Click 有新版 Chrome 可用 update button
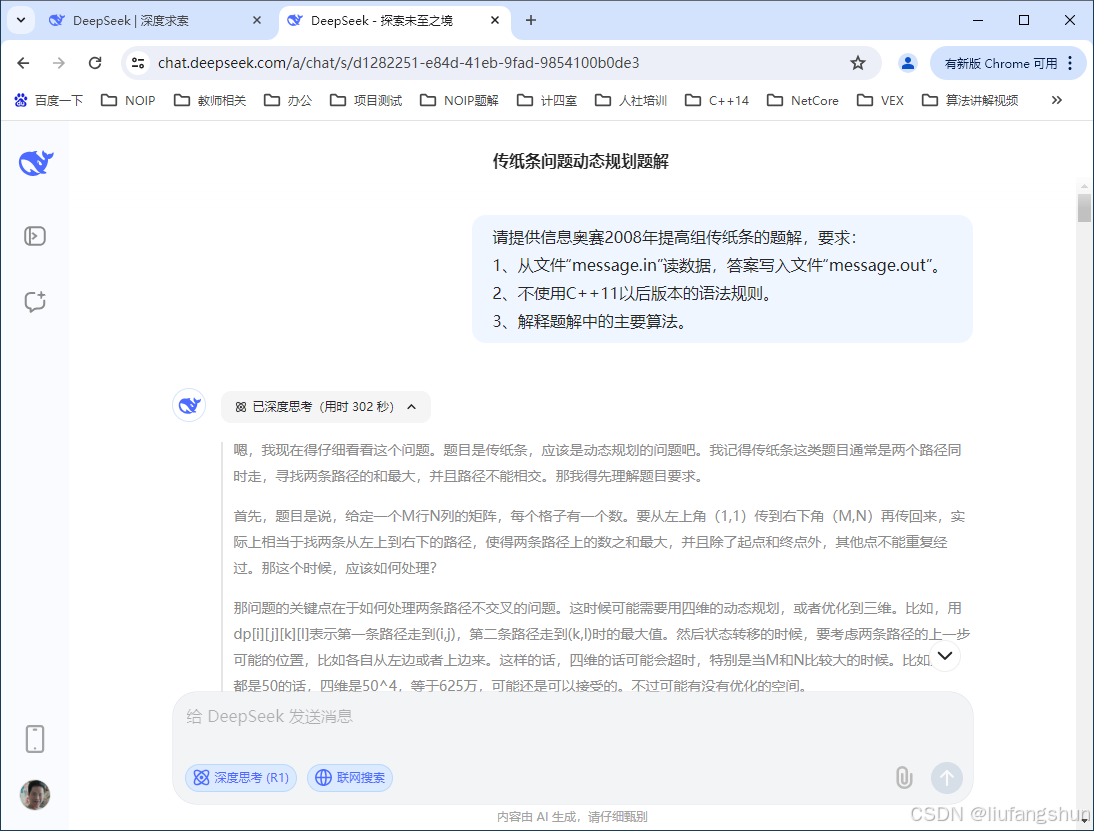 point(1001,63)
